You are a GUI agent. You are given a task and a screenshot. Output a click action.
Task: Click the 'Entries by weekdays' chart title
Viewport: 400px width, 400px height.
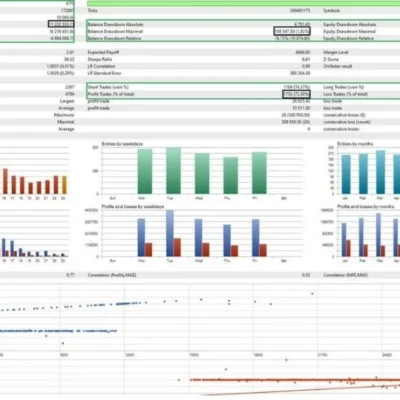coord(122,144)
